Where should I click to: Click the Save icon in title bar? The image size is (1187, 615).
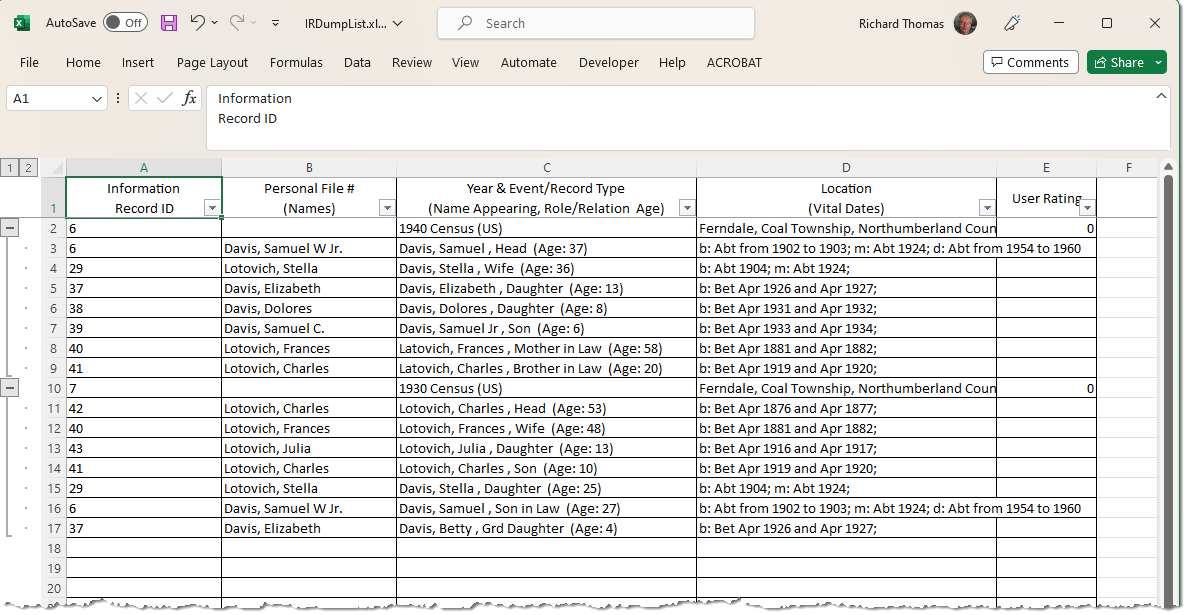click(x=169, y=23)
